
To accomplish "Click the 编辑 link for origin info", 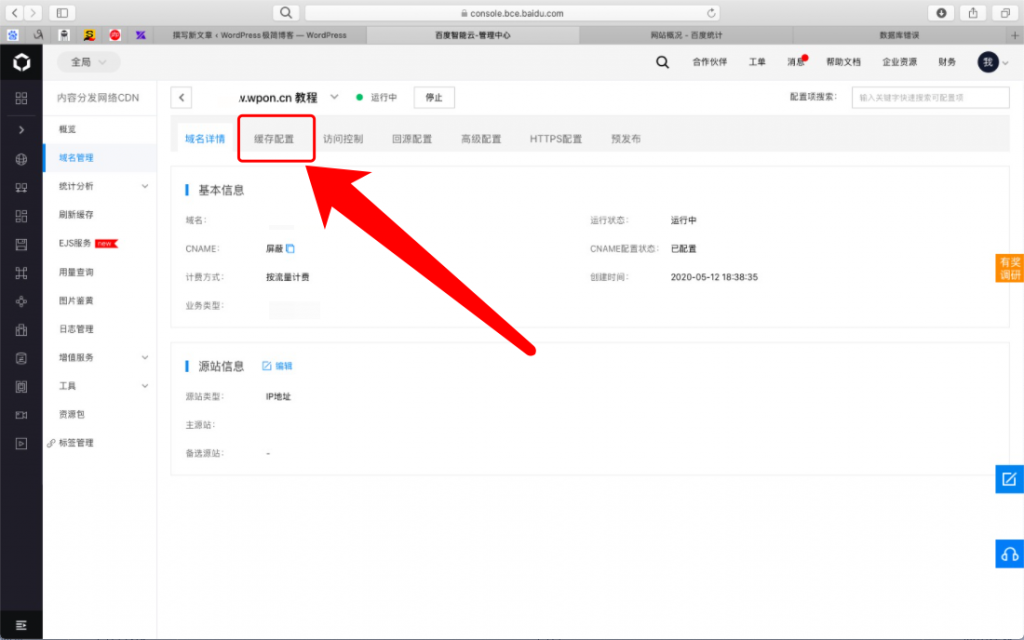I will 278,366.
